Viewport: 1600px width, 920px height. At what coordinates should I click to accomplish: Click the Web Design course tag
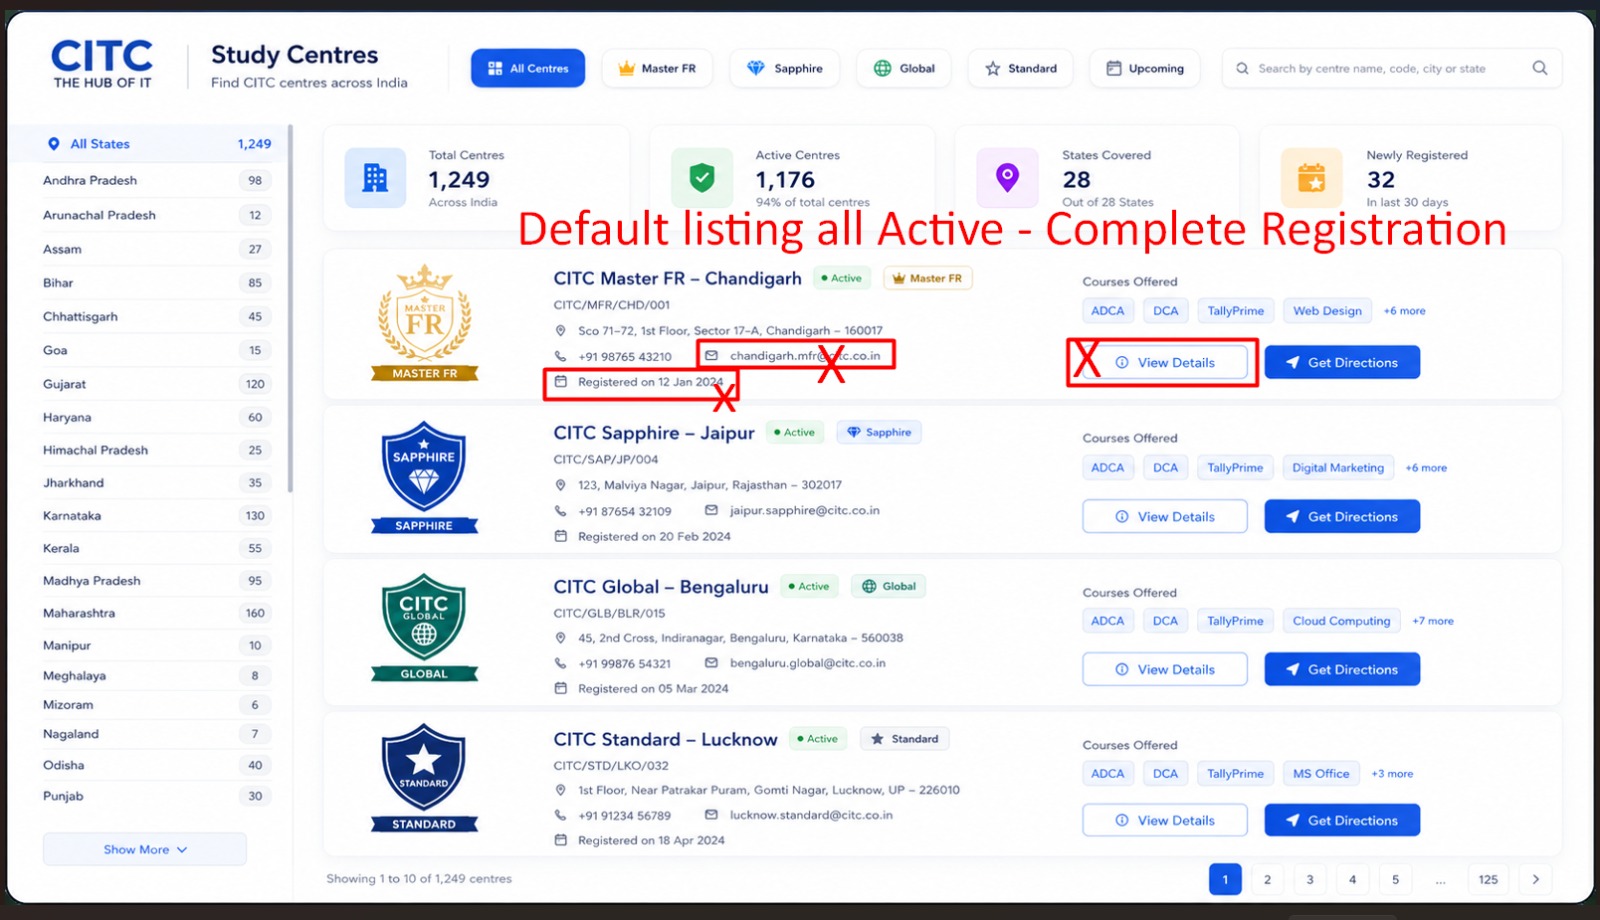click(1327, 311)
